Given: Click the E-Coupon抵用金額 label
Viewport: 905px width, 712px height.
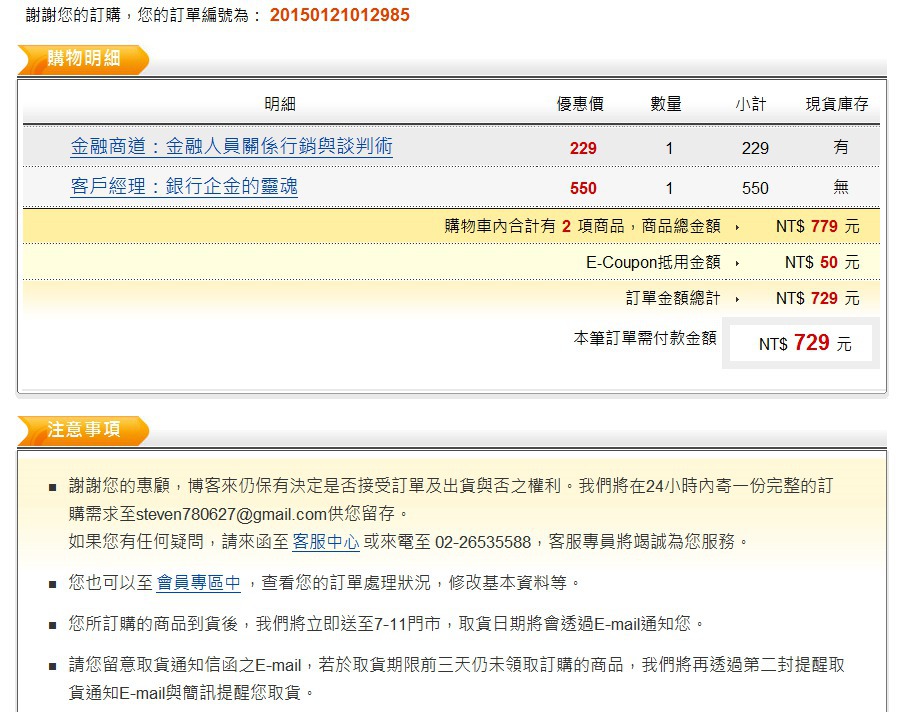Looking at the screenshot, I should pos(653,263).
